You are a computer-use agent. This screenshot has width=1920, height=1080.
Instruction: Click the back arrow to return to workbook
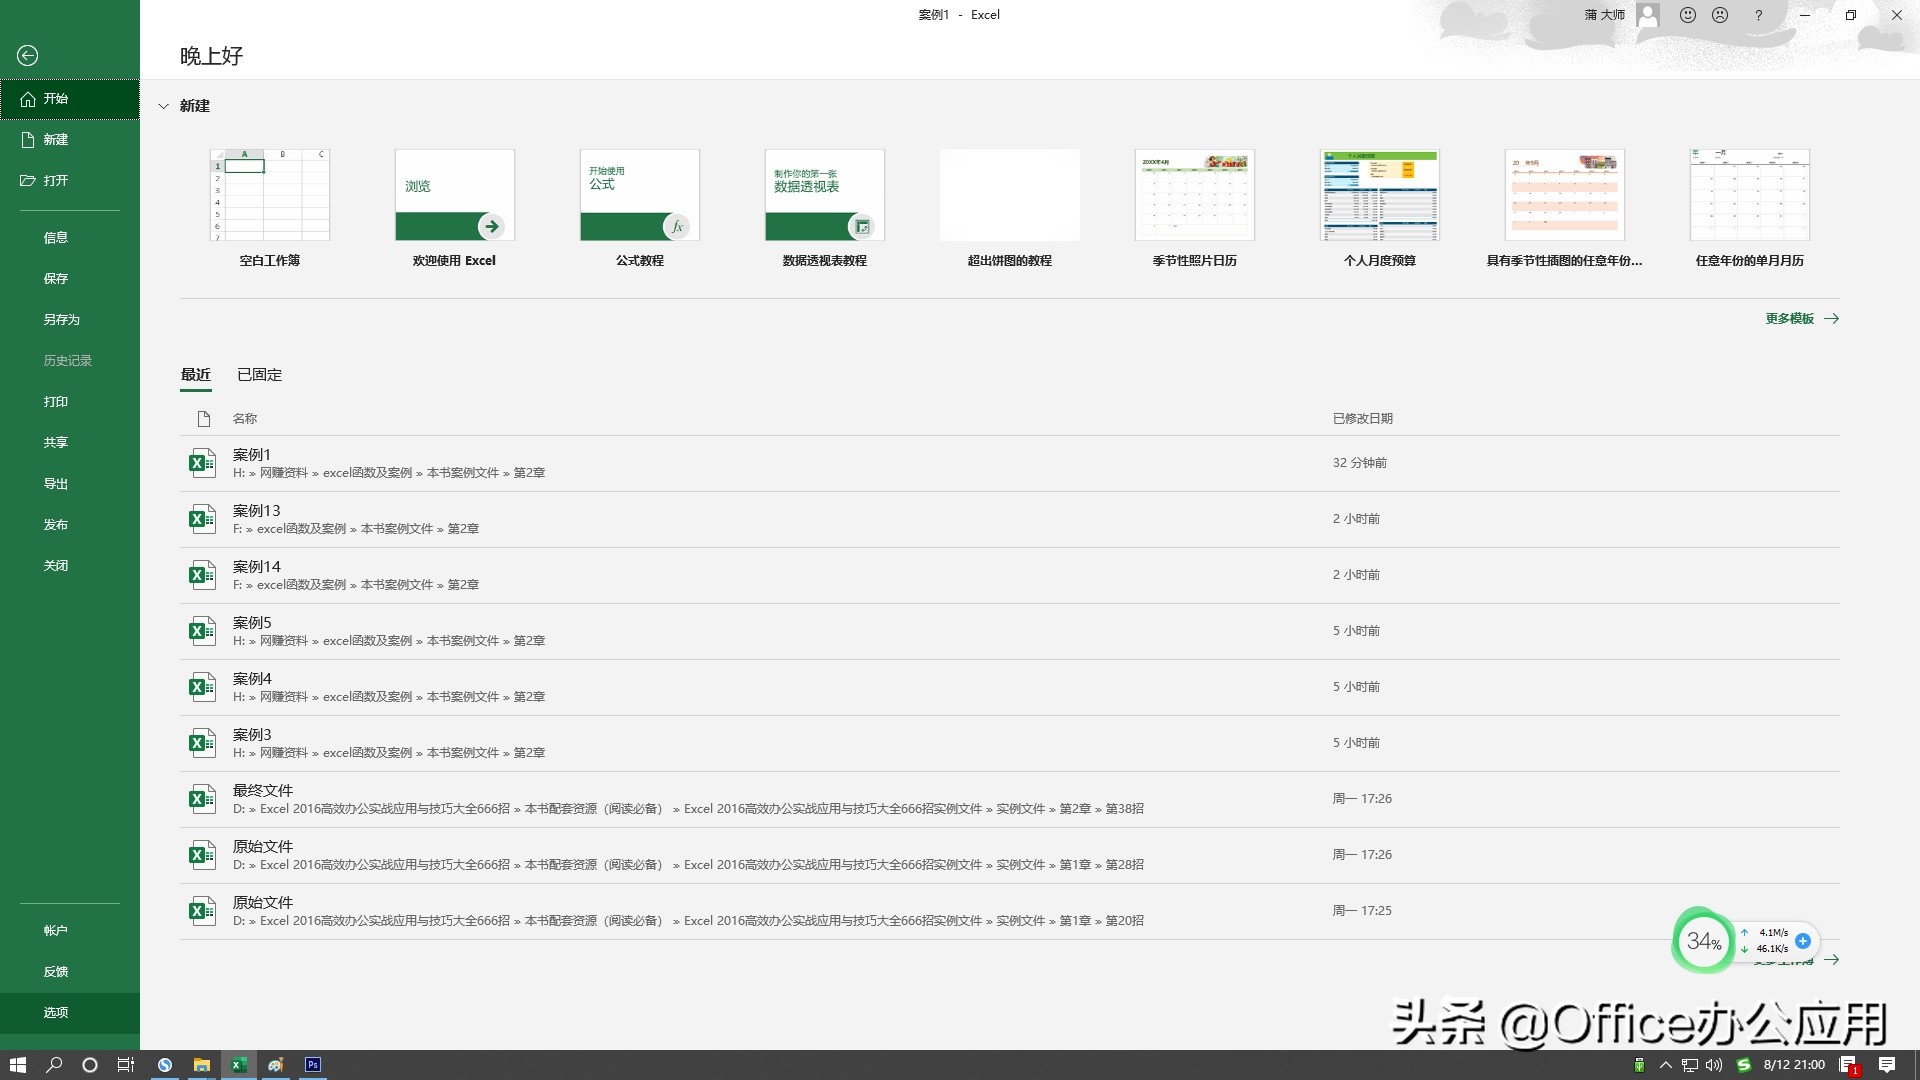pos(28,56)
